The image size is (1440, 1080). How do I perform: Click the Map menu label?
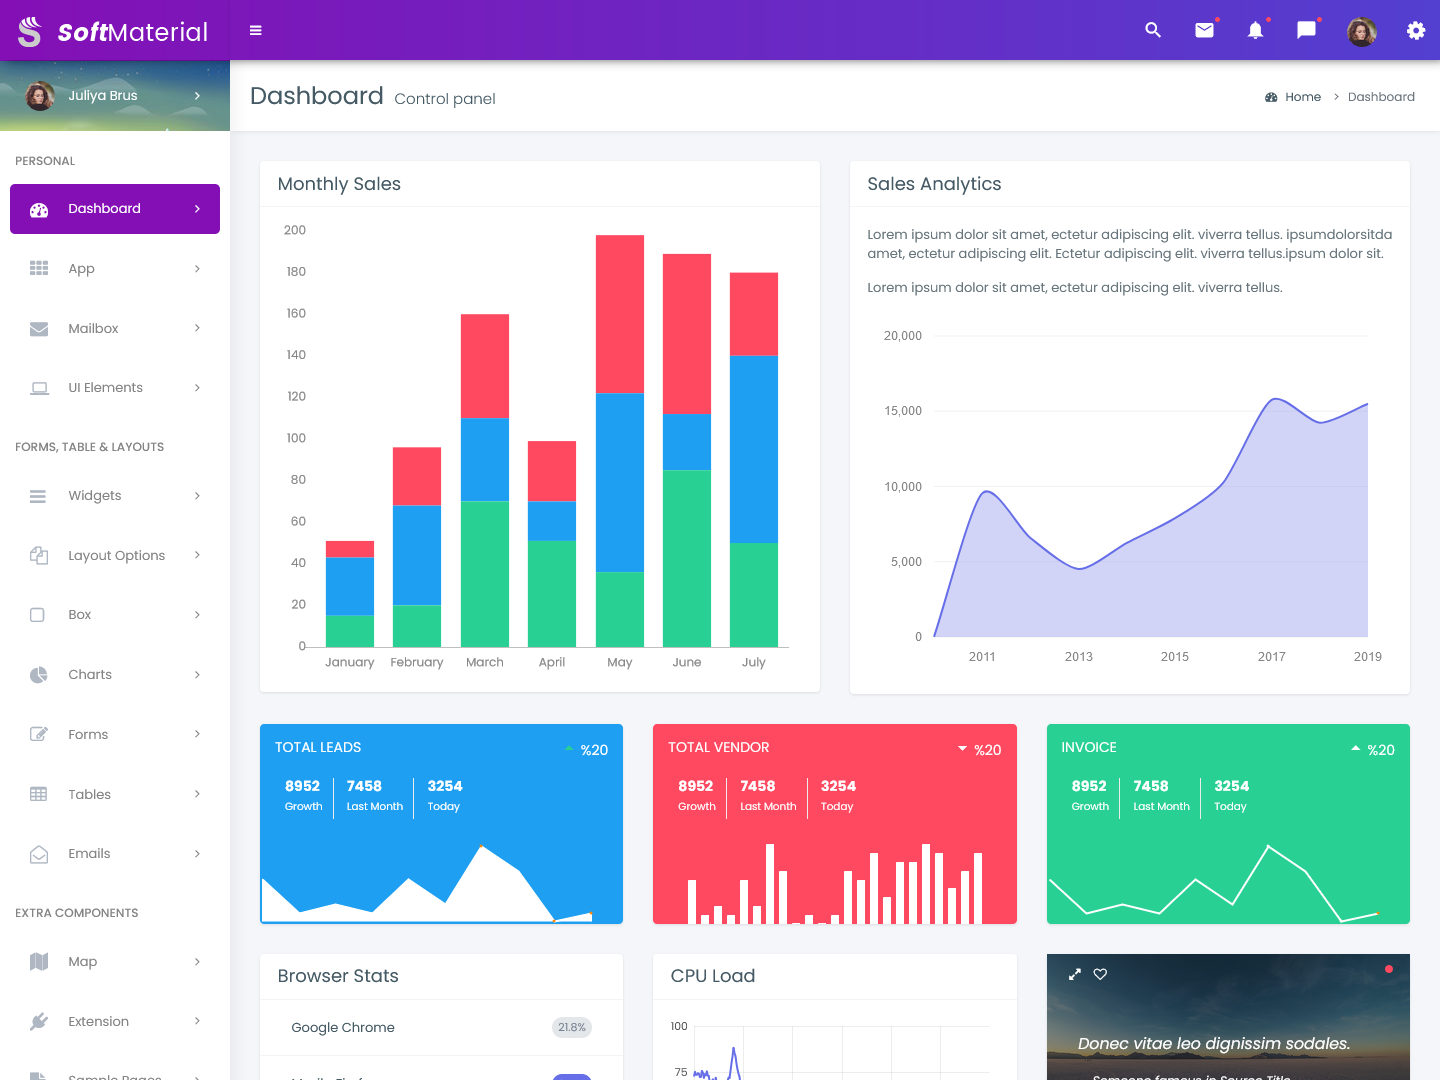click(x=83, y=962)
